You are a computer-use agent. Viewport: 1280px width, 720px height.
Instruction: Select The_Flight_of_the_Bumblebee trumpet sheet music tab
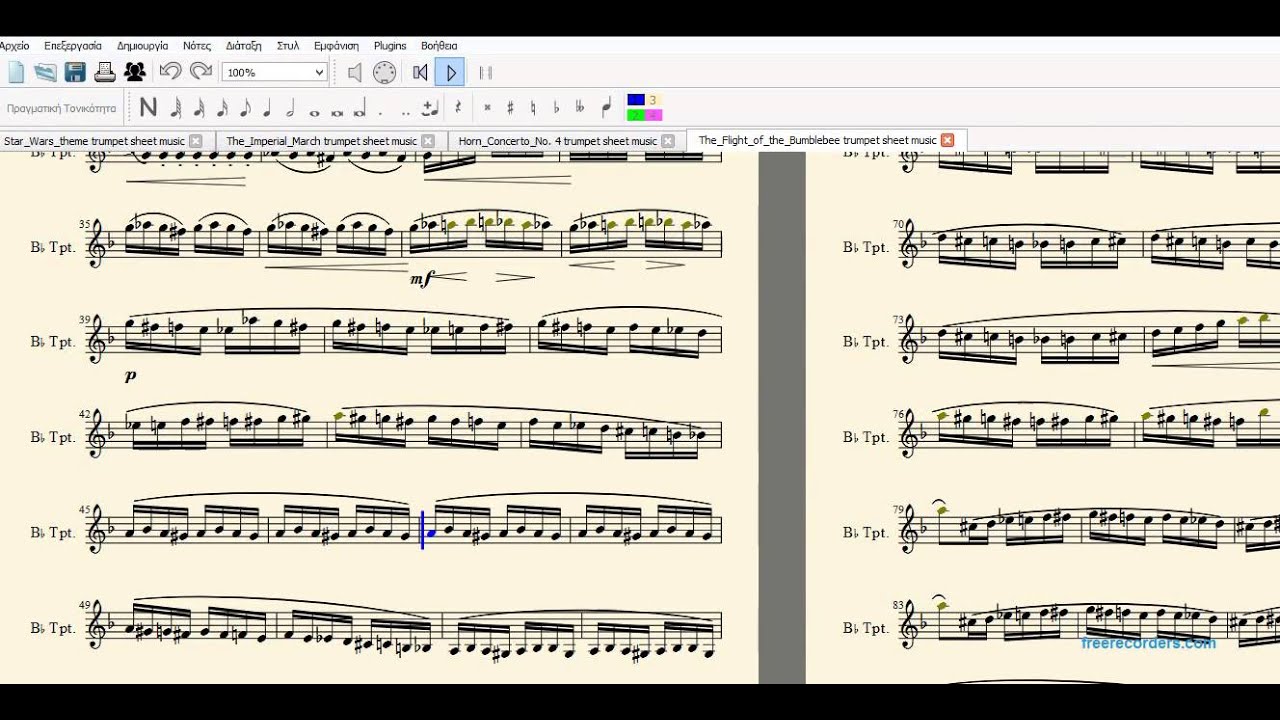tap(817, 140)
